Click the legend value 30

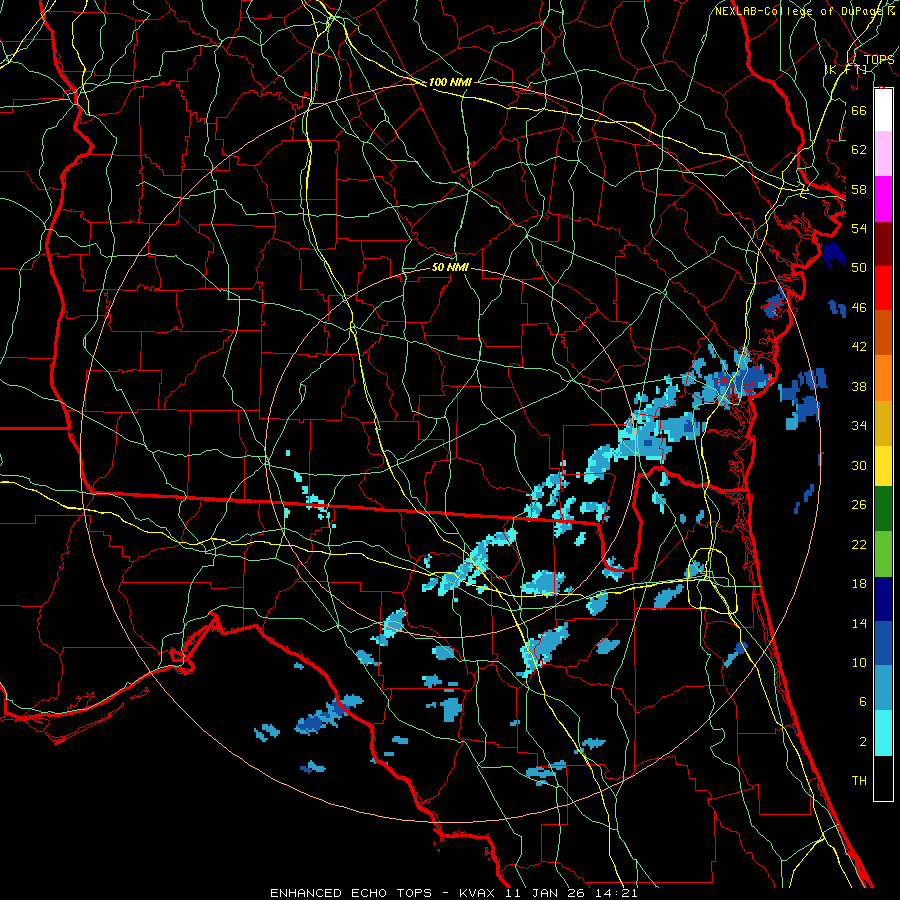(859, 465)
